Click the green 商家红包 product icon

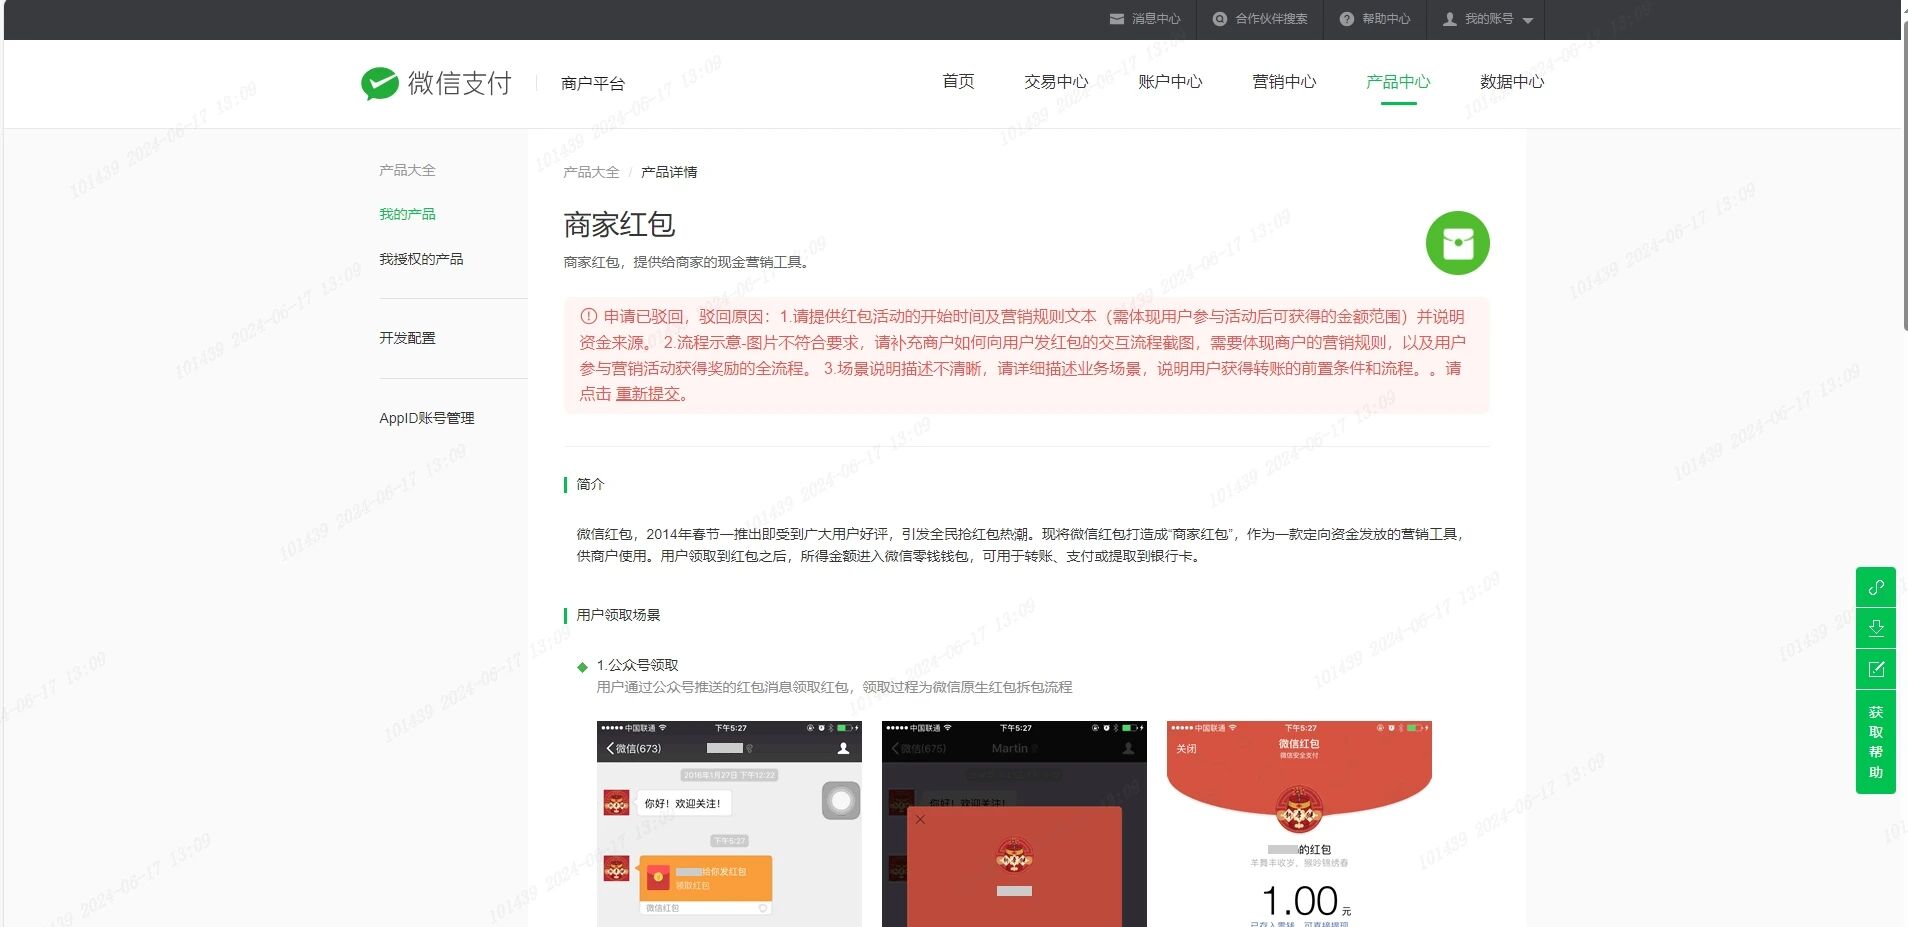click(1457, 243)
